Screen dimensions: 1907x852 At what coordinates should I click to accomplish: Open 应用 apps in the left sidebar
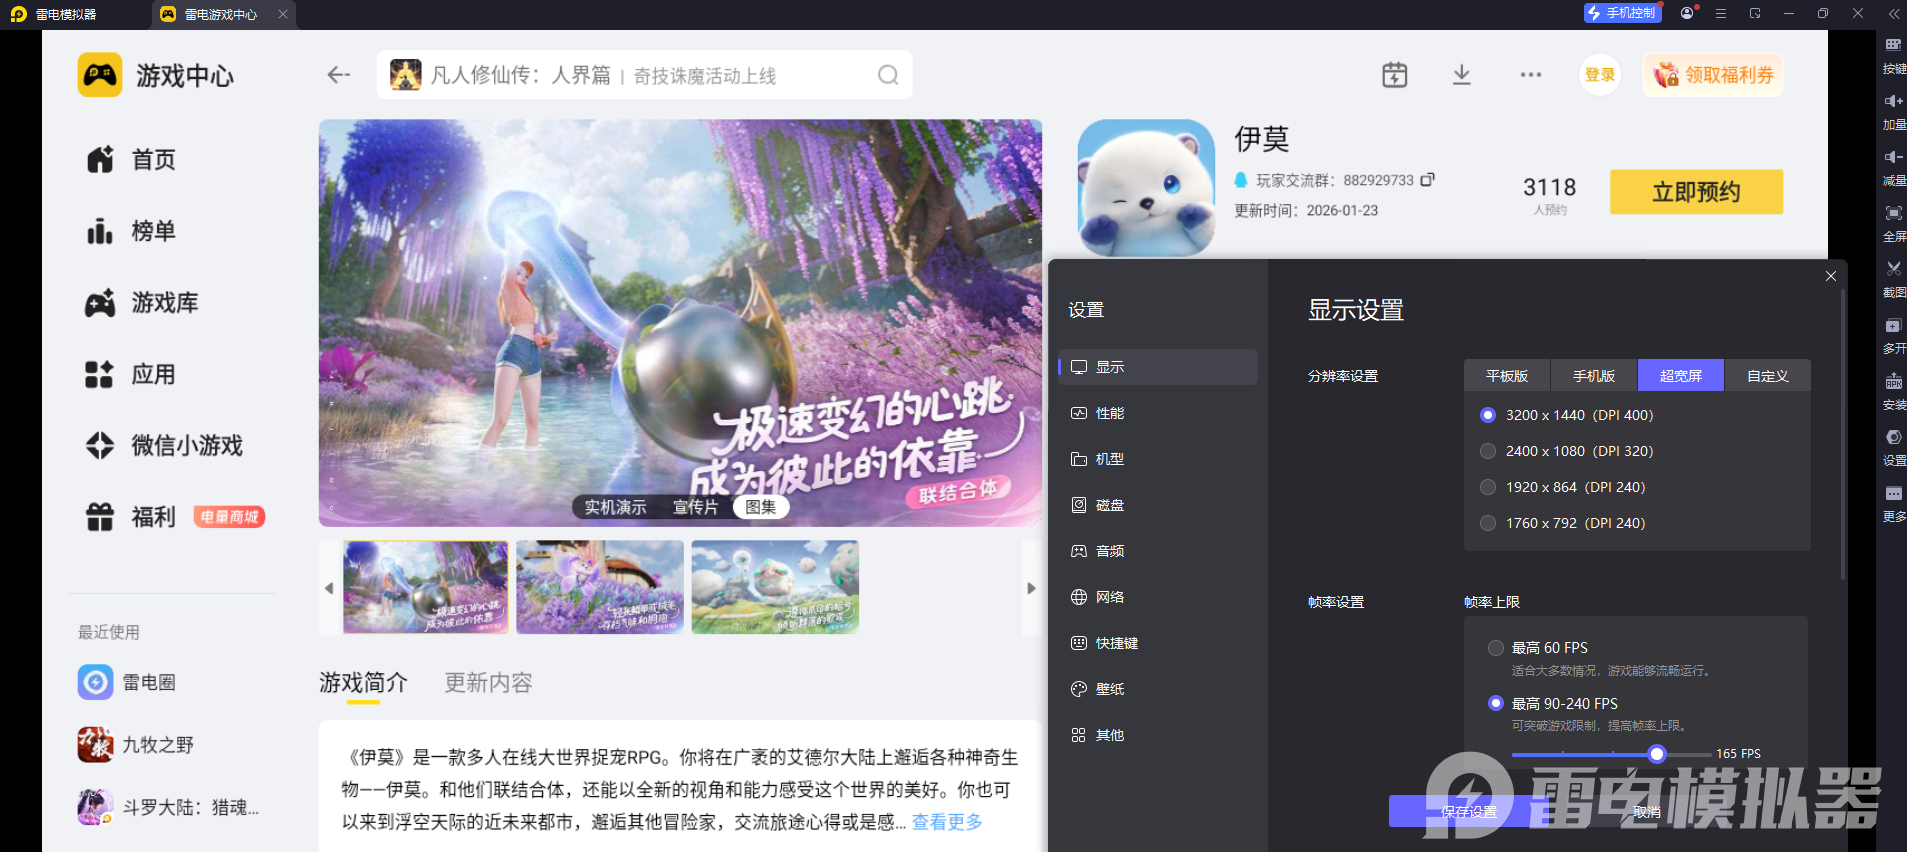(130, 375)
